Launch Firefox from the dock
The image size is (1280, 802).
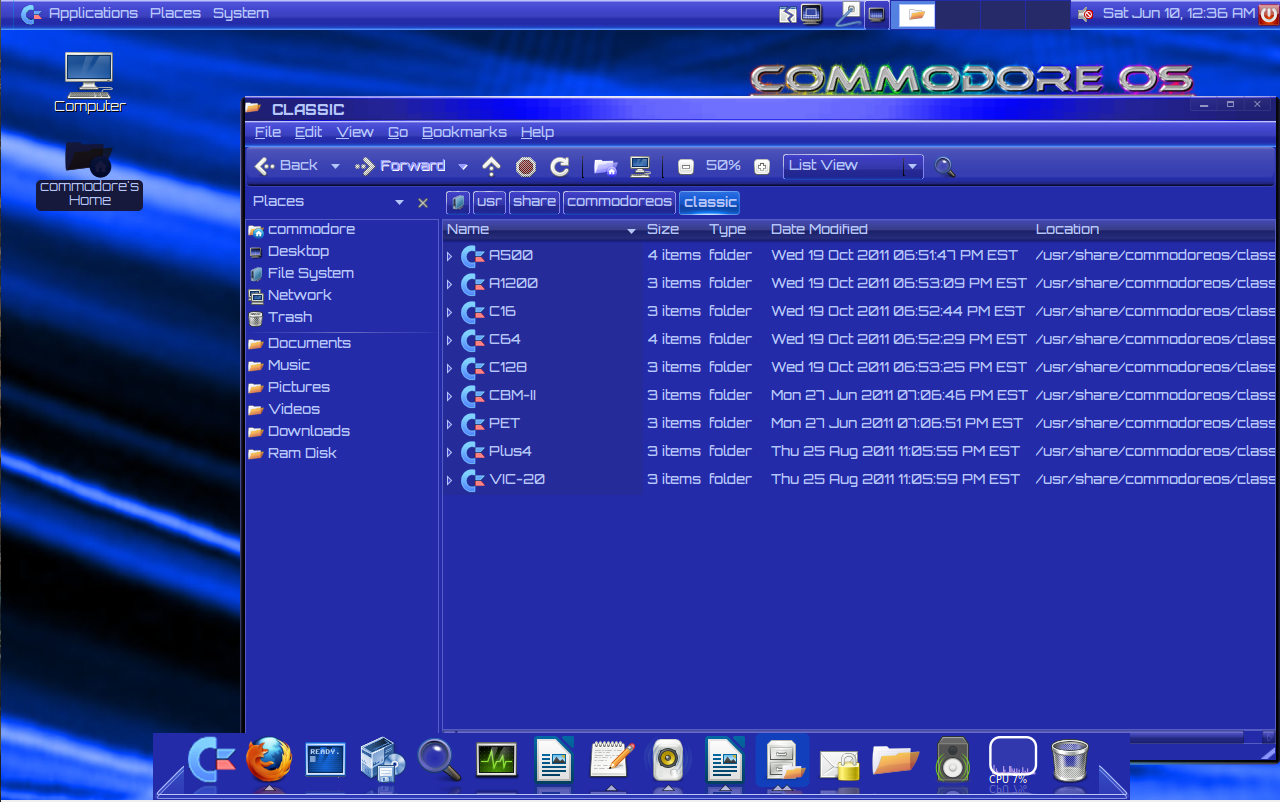click(x=269, y=760)
